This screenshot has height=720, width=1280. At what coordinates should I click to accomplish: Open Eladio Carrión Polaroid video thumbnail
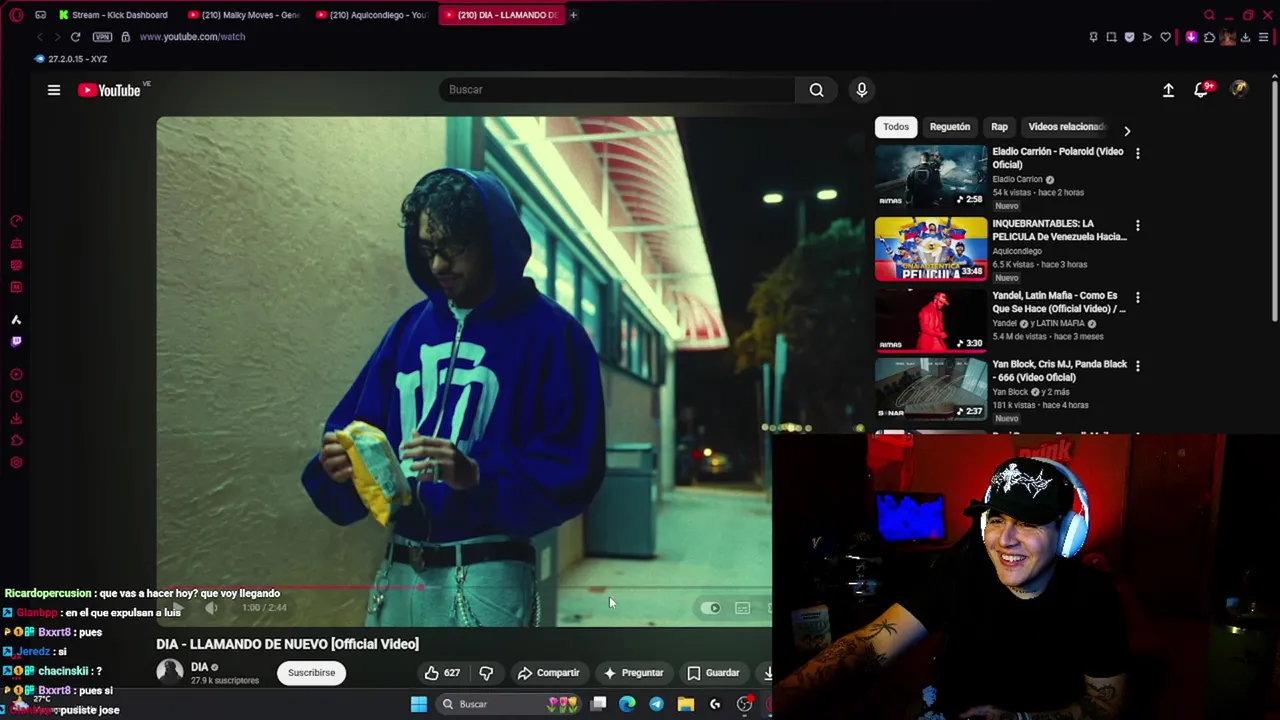(x=930, y=176)
